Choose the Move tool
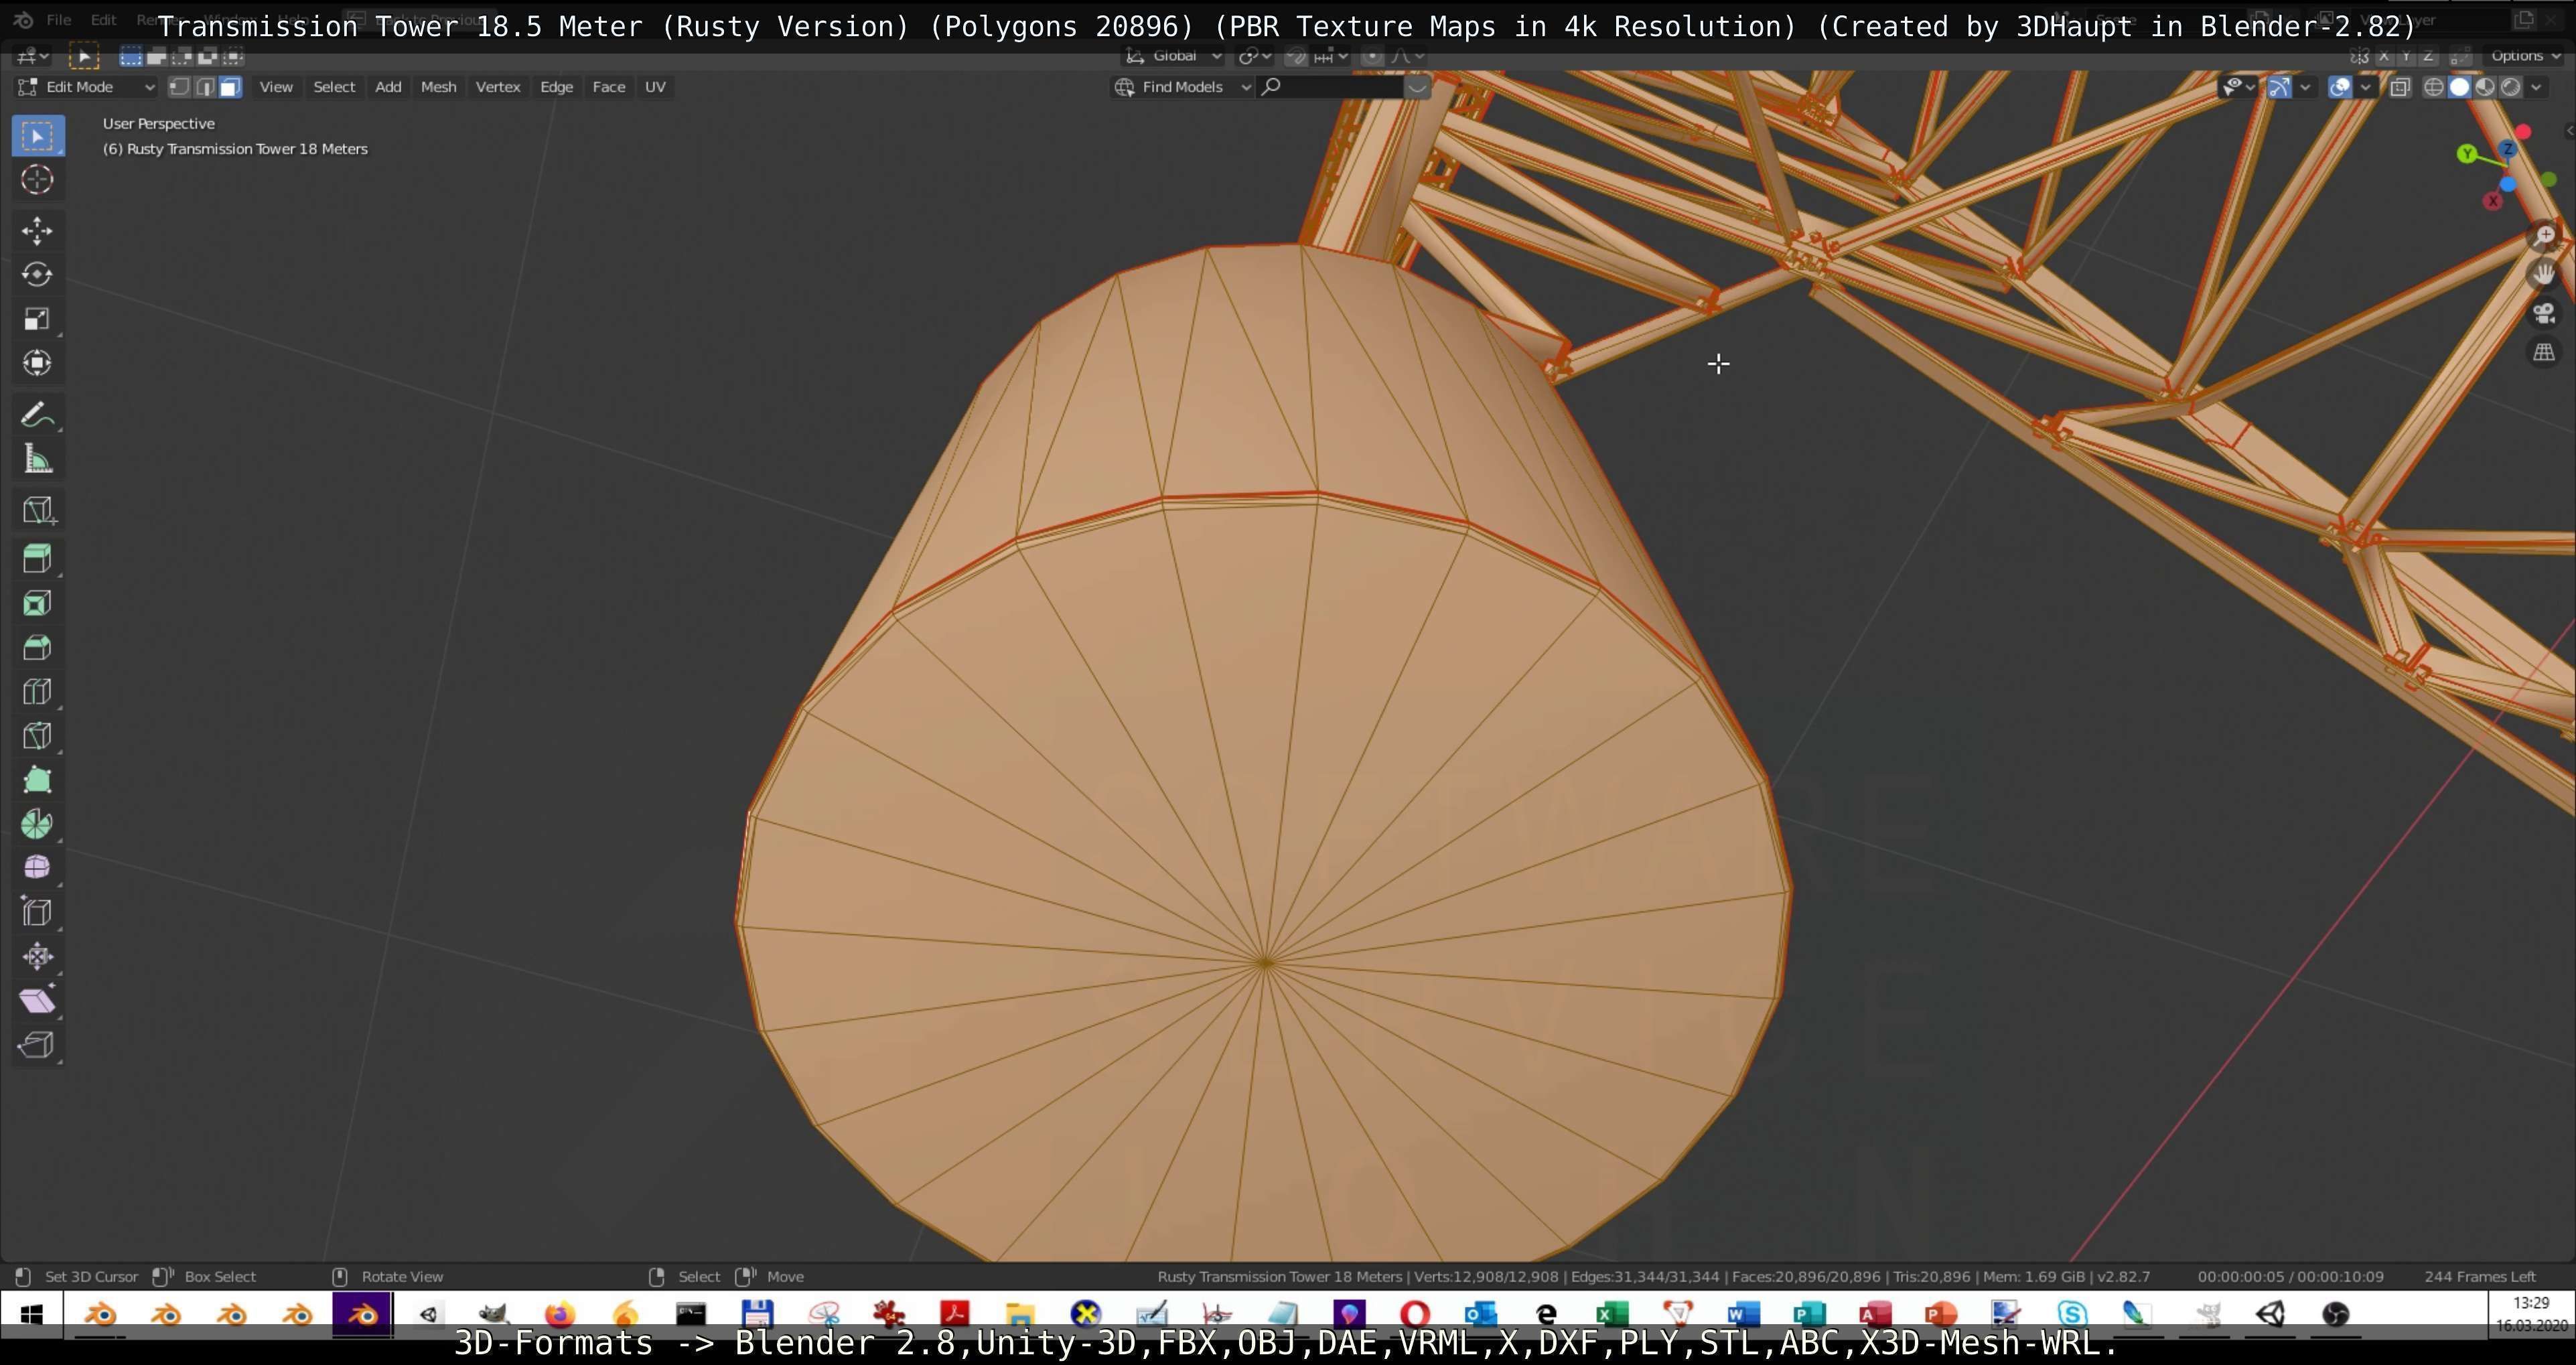2576x1365 pixels. pos(38,231)
